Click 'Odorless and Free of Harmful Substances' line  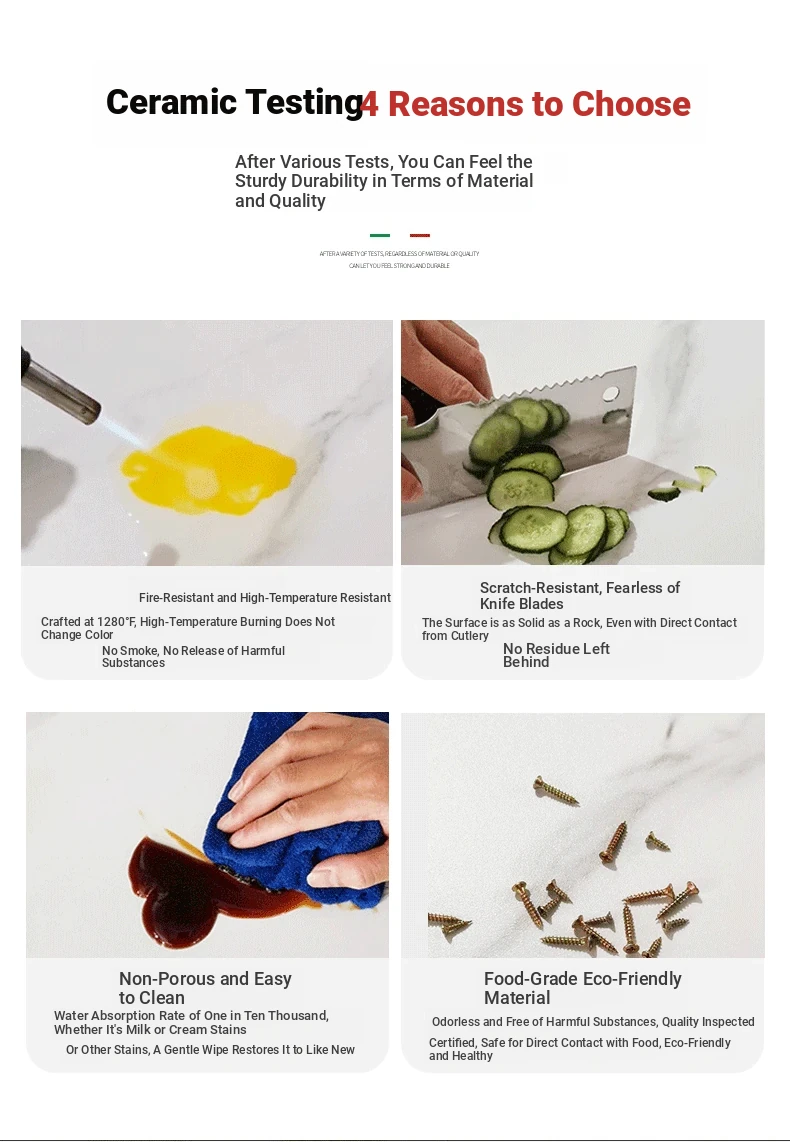(x=593, y=1021)
